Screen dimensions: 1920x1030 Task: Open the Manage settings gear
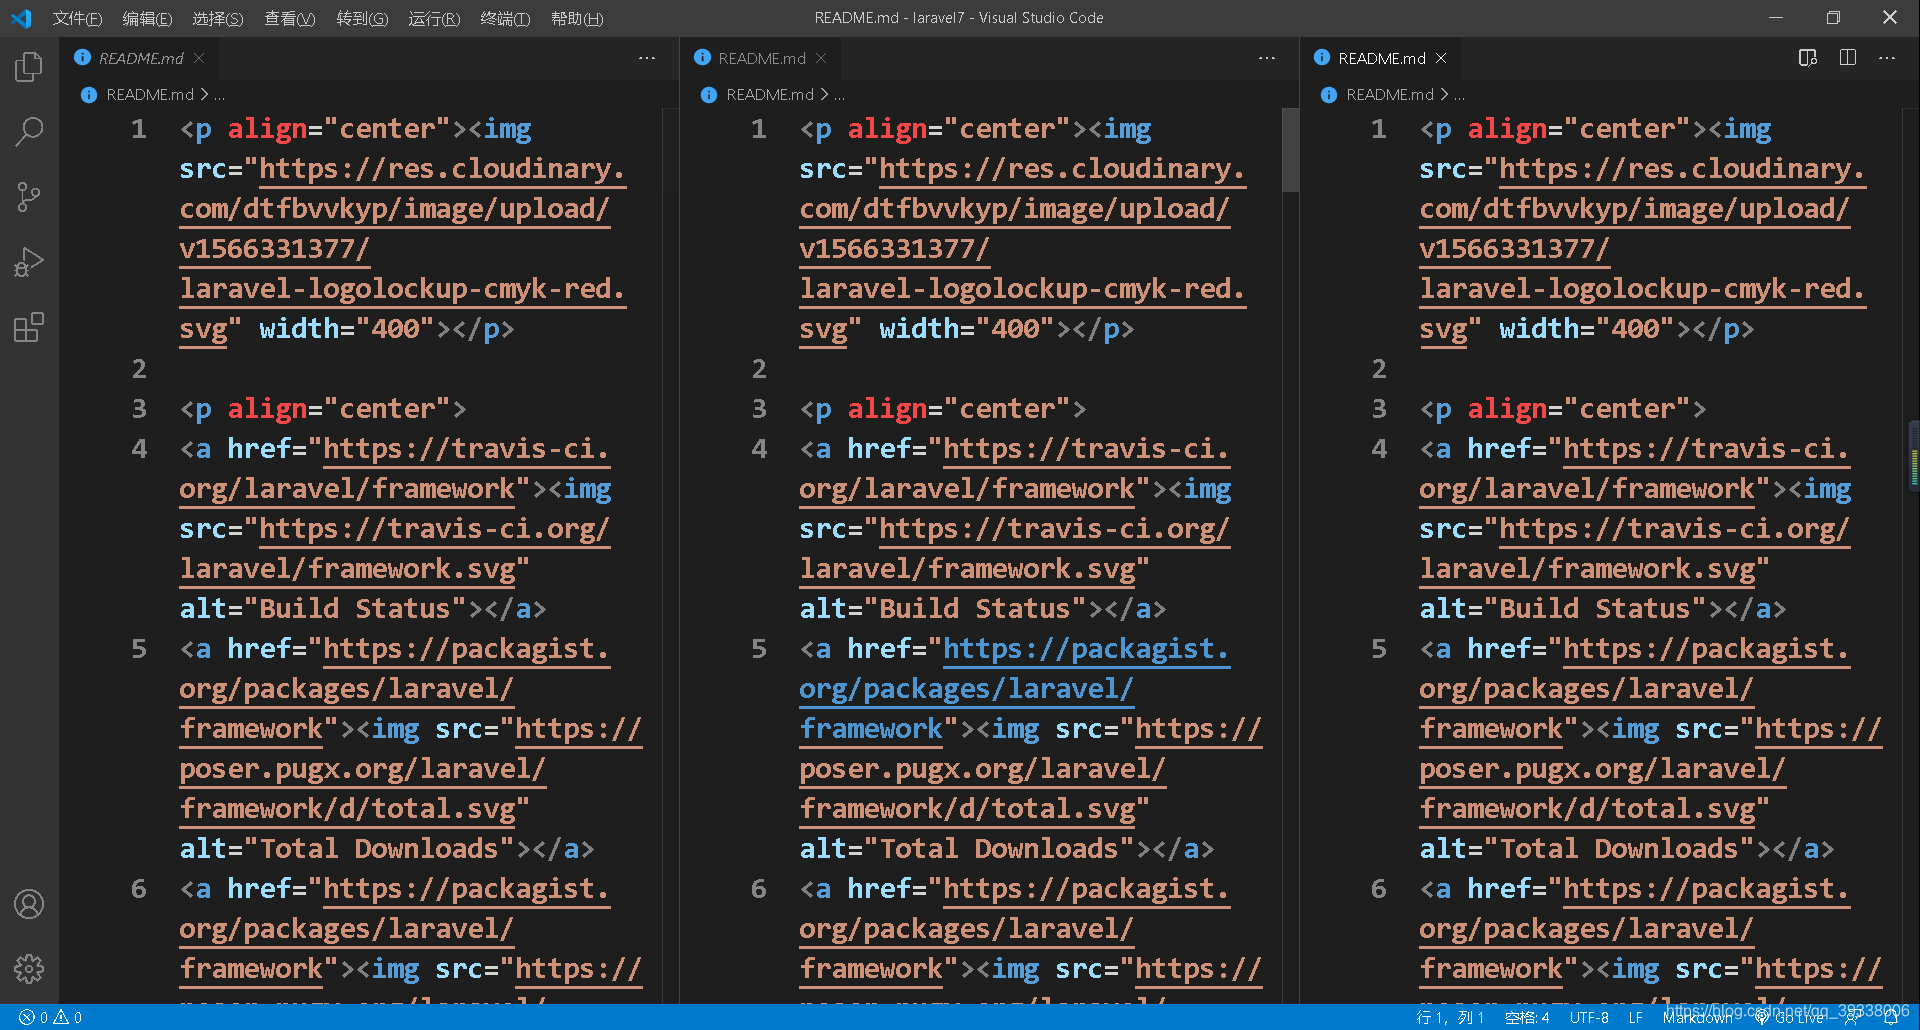29,968
